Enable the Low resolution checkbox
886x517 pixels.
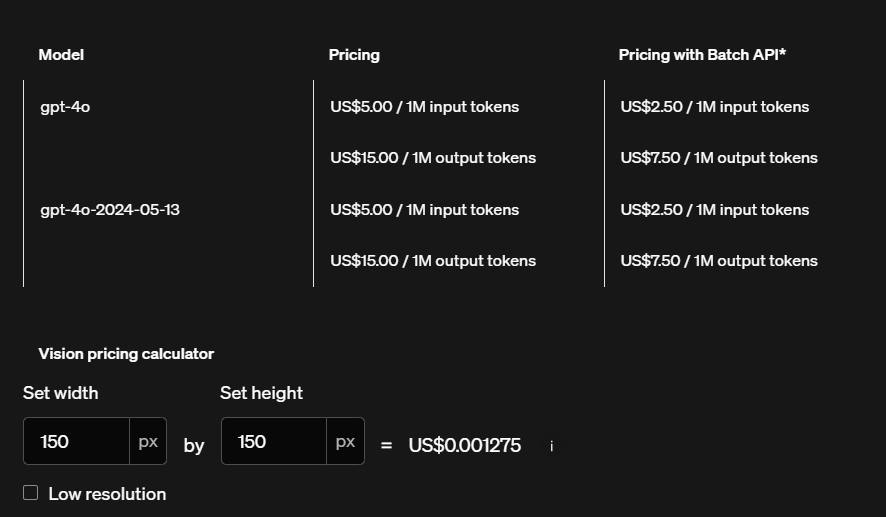click(30, 493)
